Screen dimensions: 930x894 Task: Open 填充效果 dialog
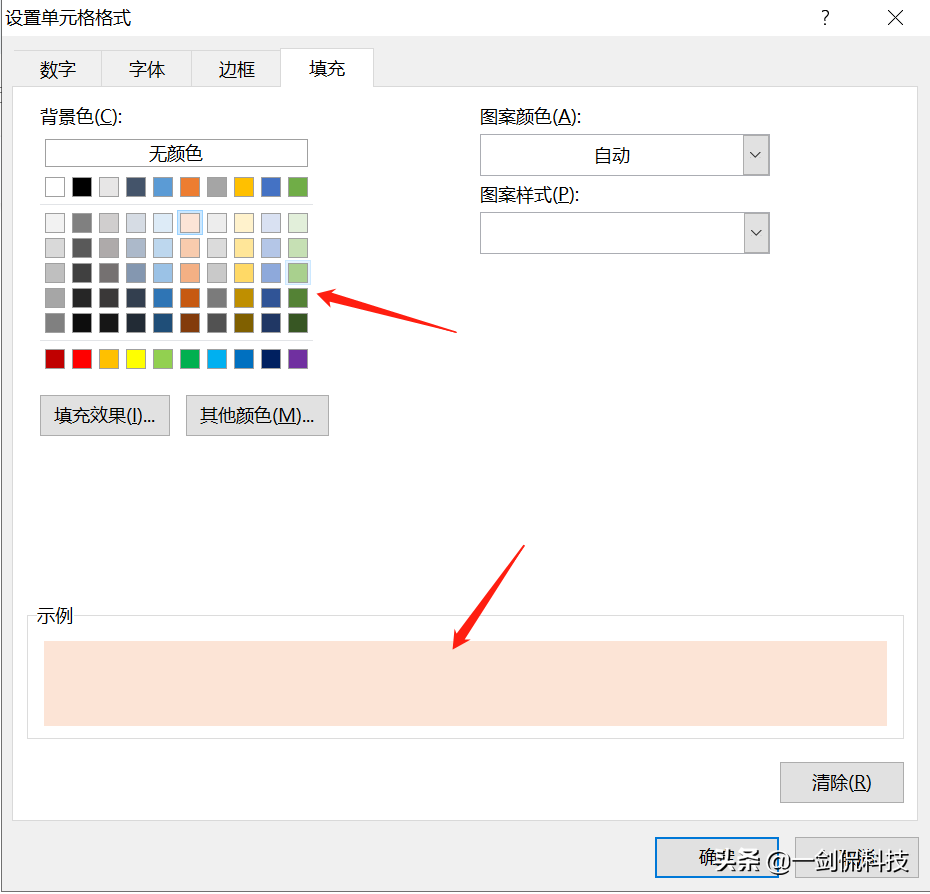point(105,416)
